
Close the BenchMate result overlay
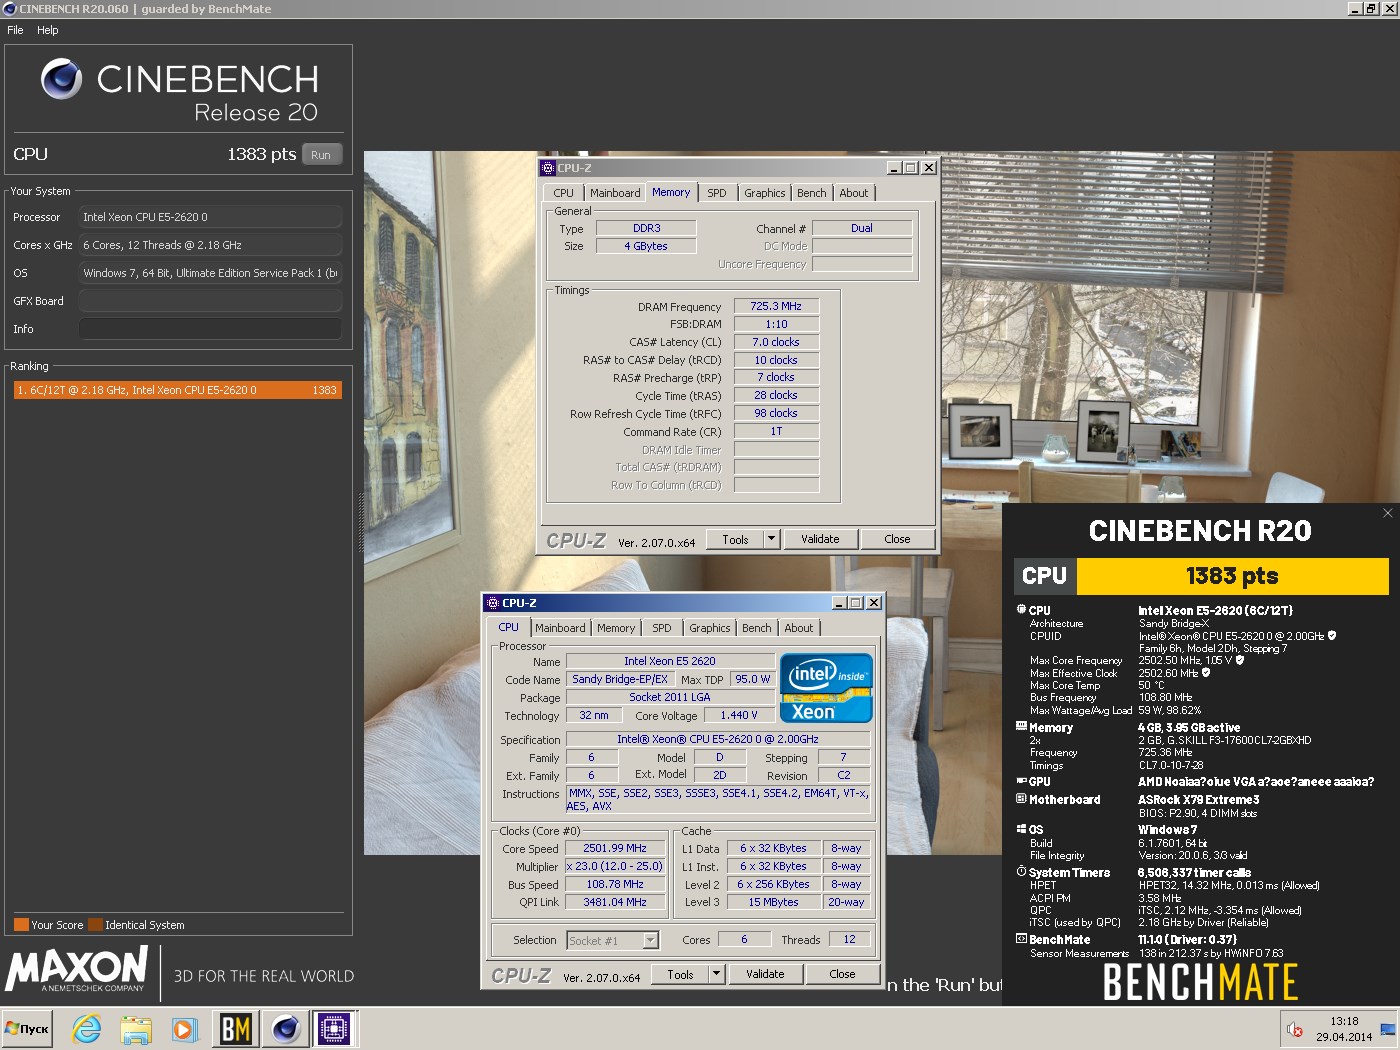click(x=1387, y=513)
